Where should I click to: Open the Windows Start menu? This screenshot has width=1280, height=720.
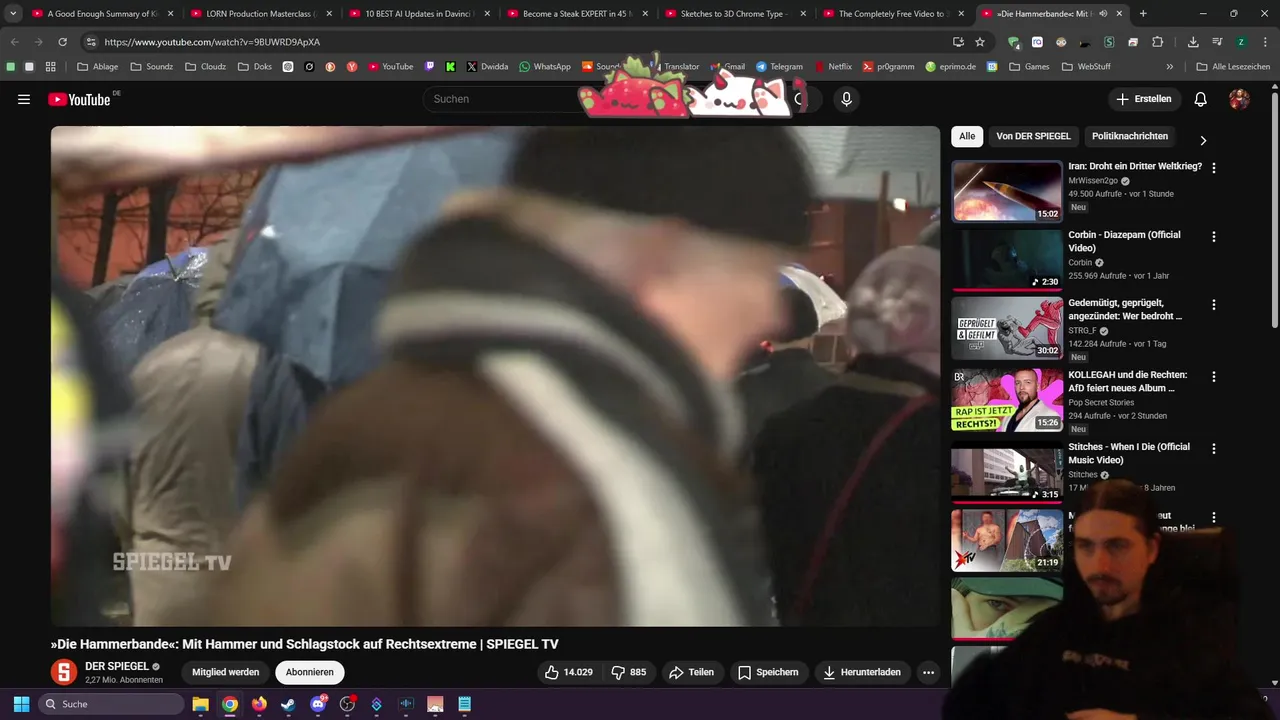[x=21, y=704]
